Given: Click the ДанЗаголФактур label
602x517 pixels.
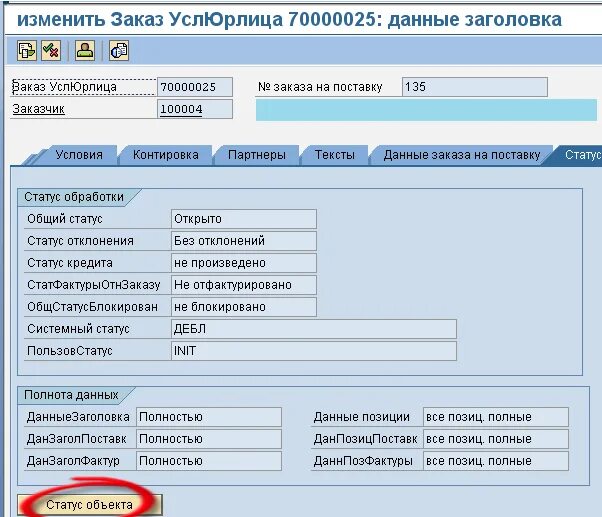Looking at the screenshot, I should tap(73, 461).
